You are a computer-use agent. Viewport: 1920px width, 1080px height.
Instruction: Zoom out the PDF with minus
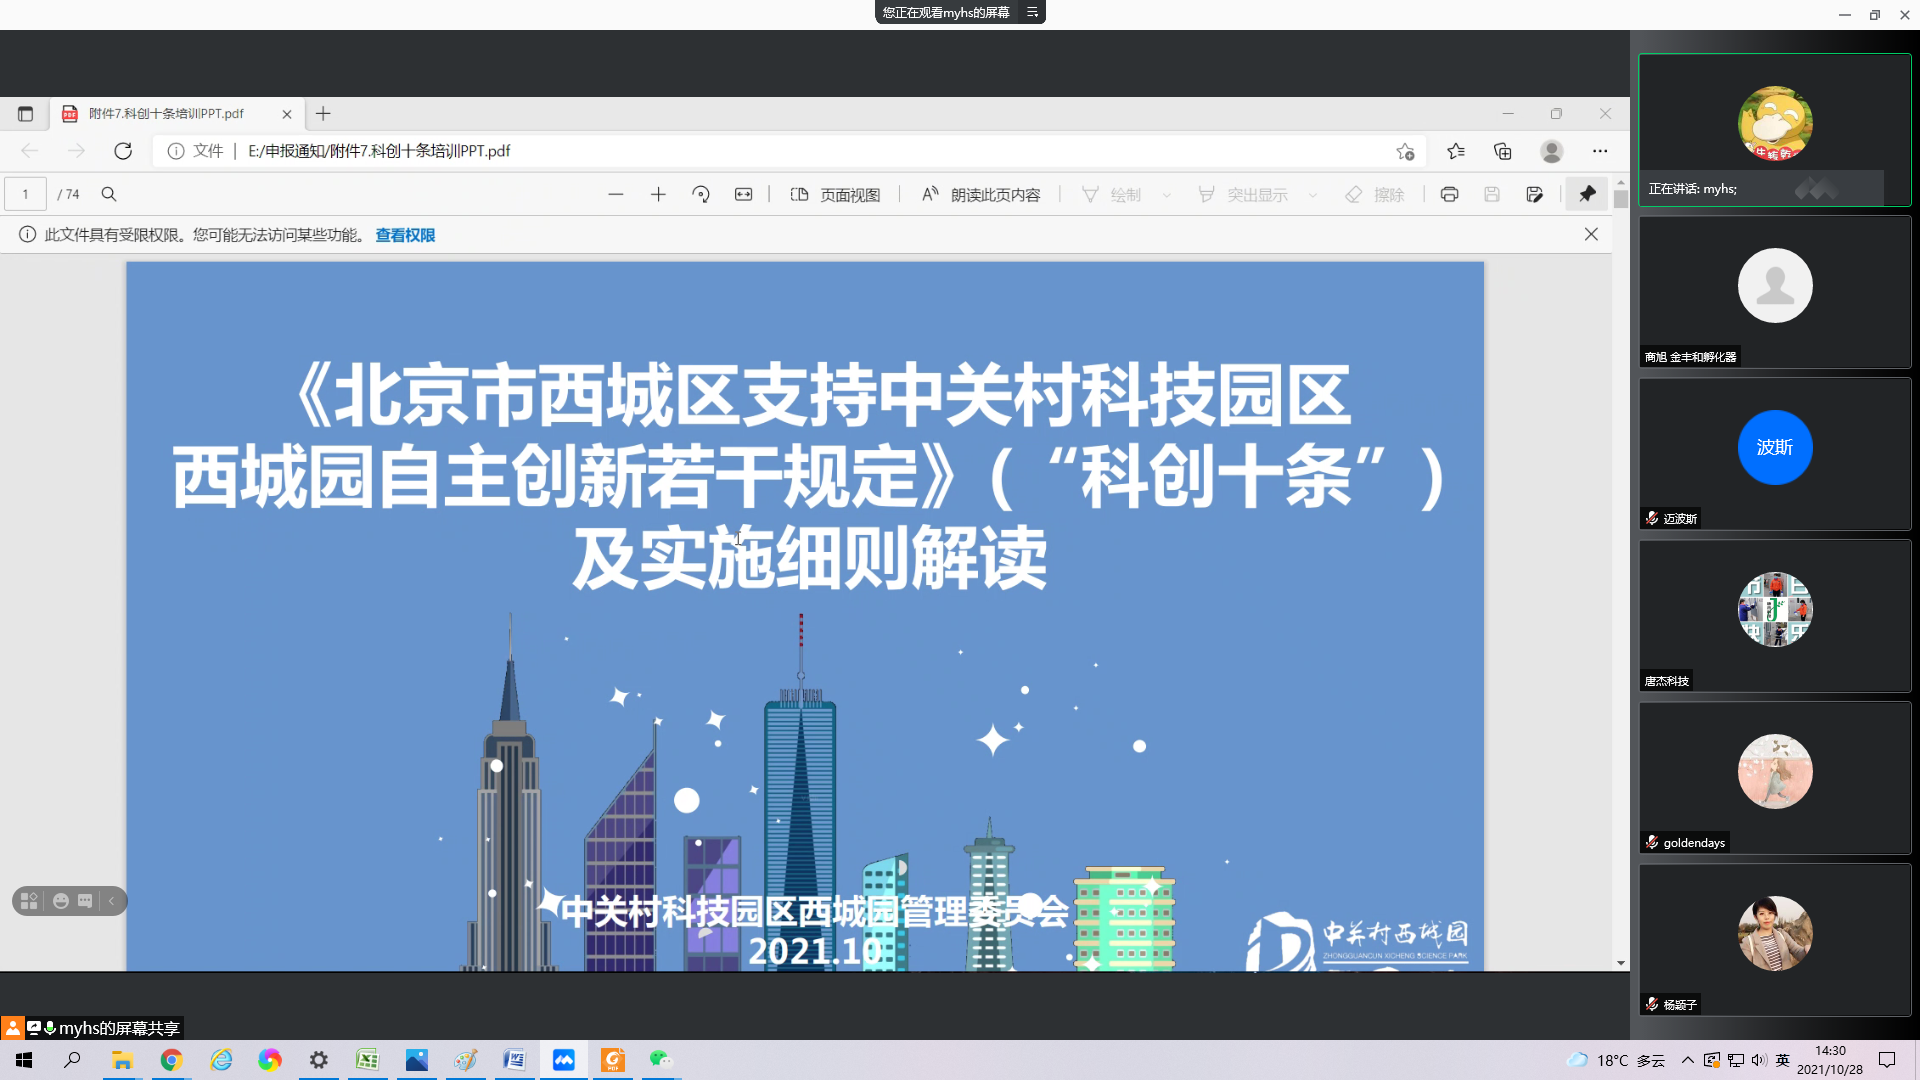pyautogui.click(x=616, y=194)
